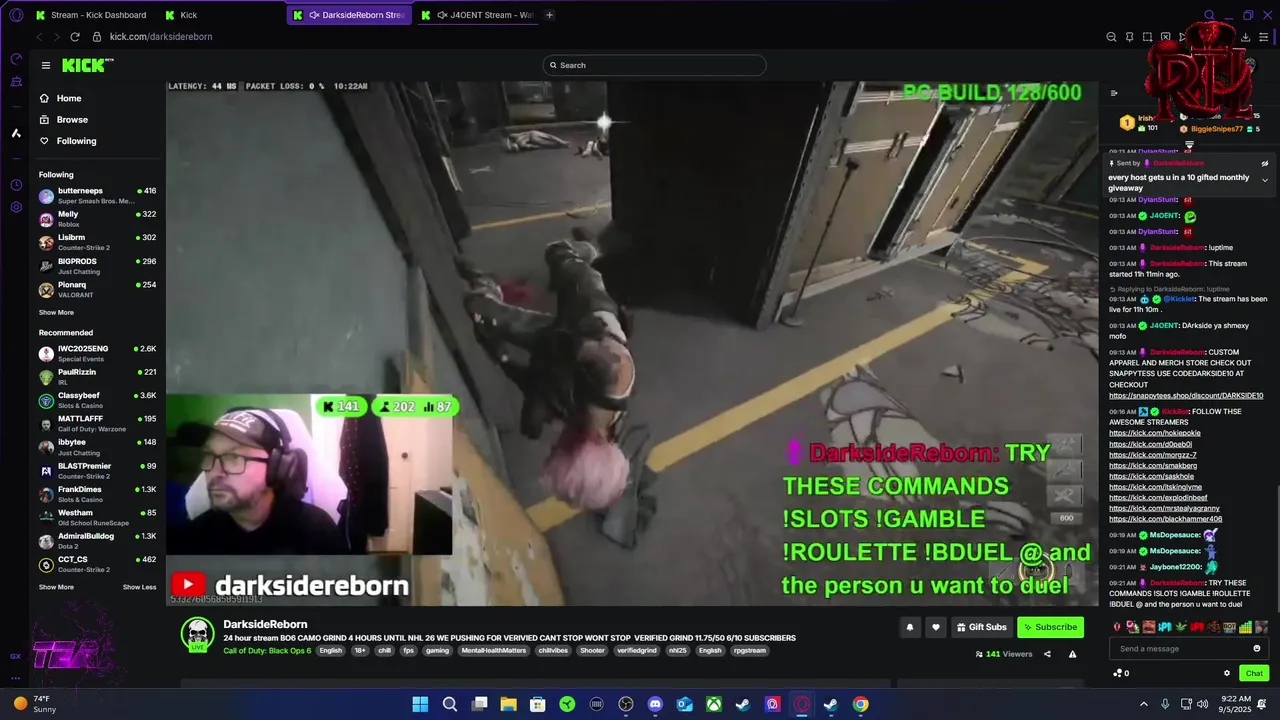Expand Following list with Show More

coord(56,312)
